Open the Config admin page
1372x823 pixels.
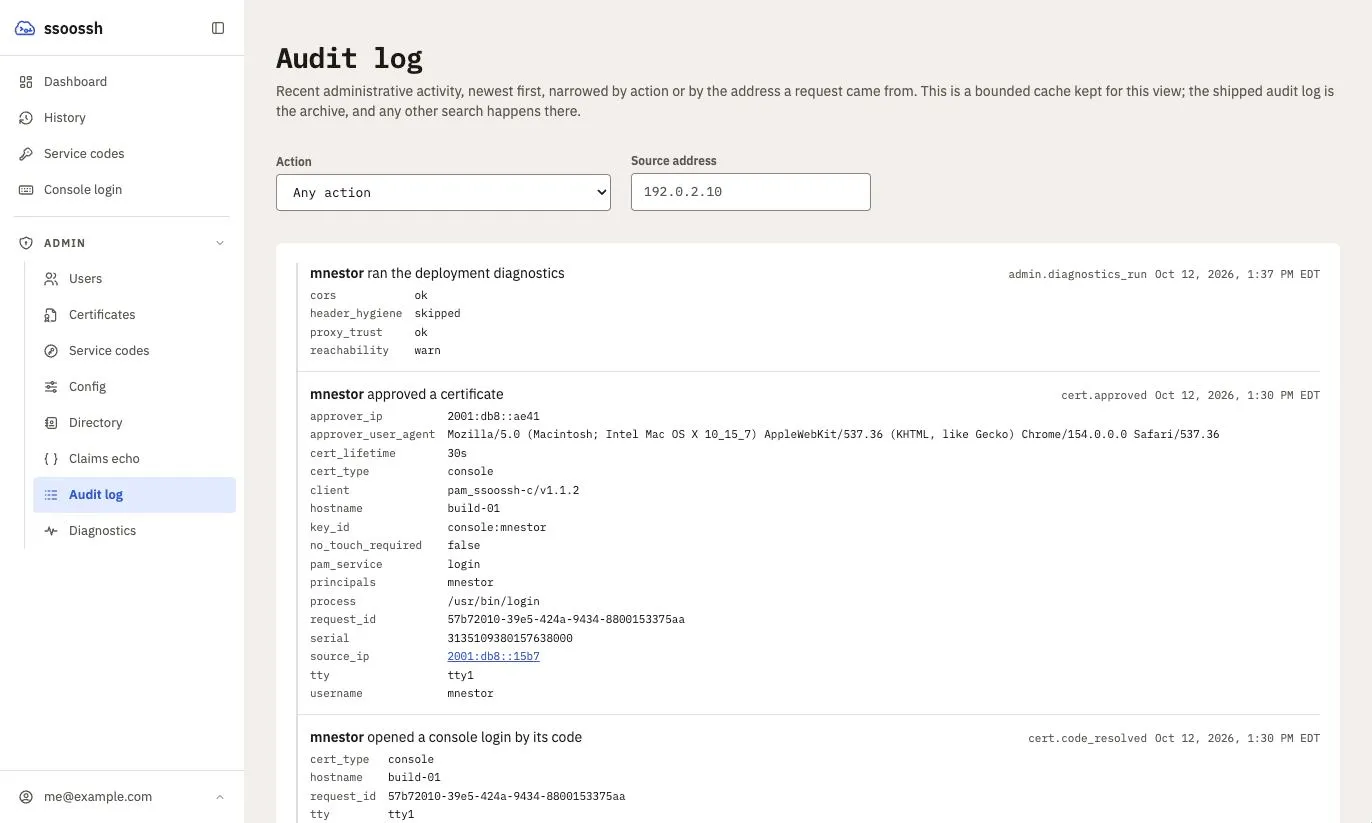134,387
